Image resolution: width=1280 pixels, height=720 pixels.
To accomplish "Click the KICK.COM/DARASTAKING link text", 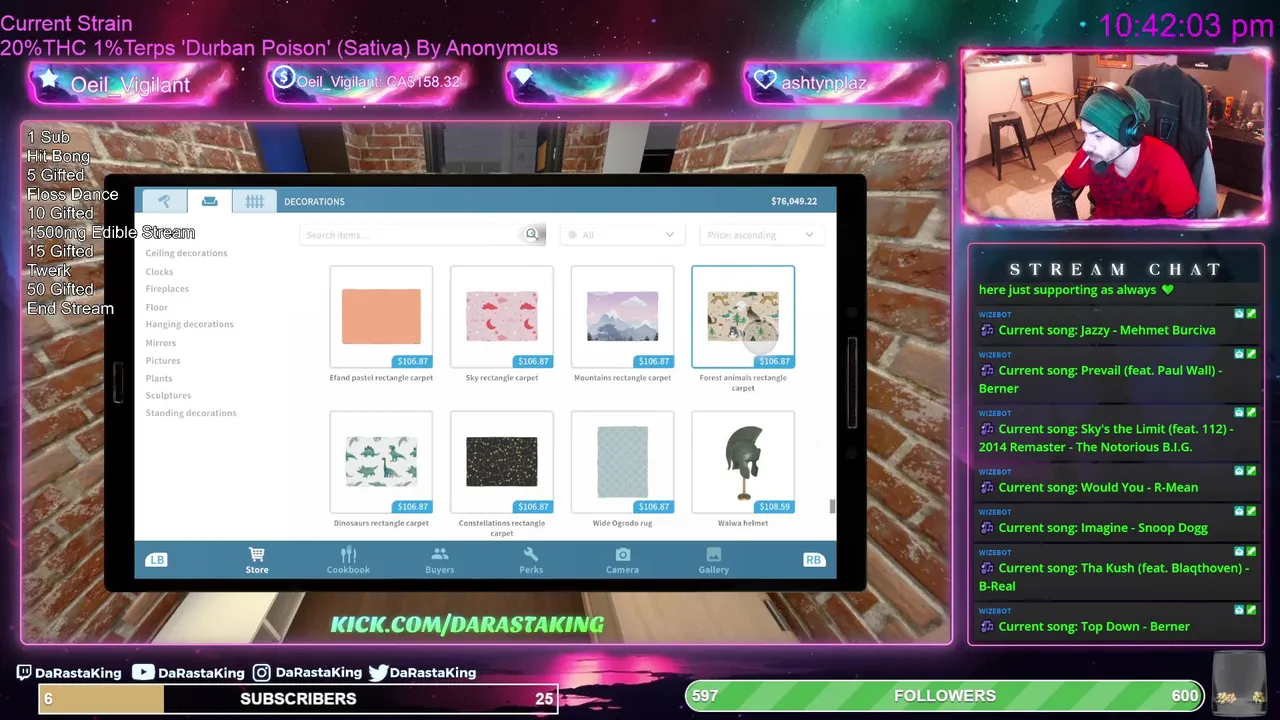I will click(x=467, y=625).
